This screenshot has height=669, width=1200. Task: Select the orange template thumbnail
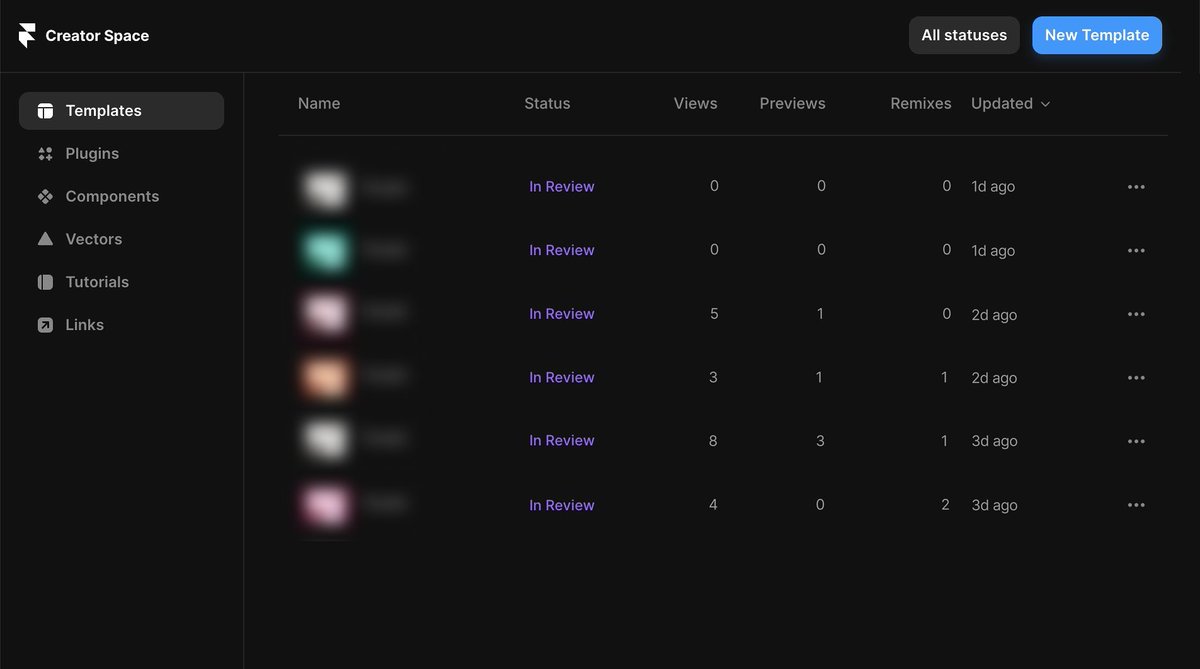326,378
